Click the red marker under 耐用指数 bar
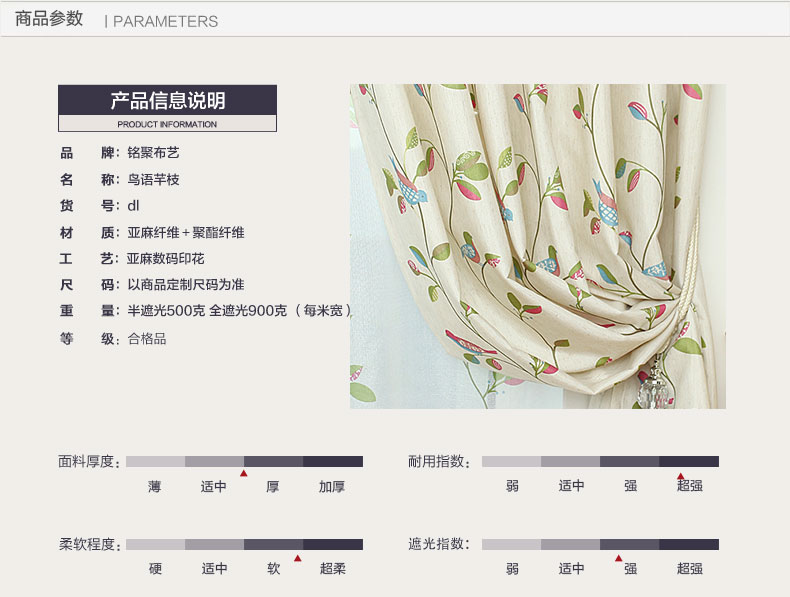The height and width of the screenshot is (597, 790). pyautogui.click(x=681, y=476)
